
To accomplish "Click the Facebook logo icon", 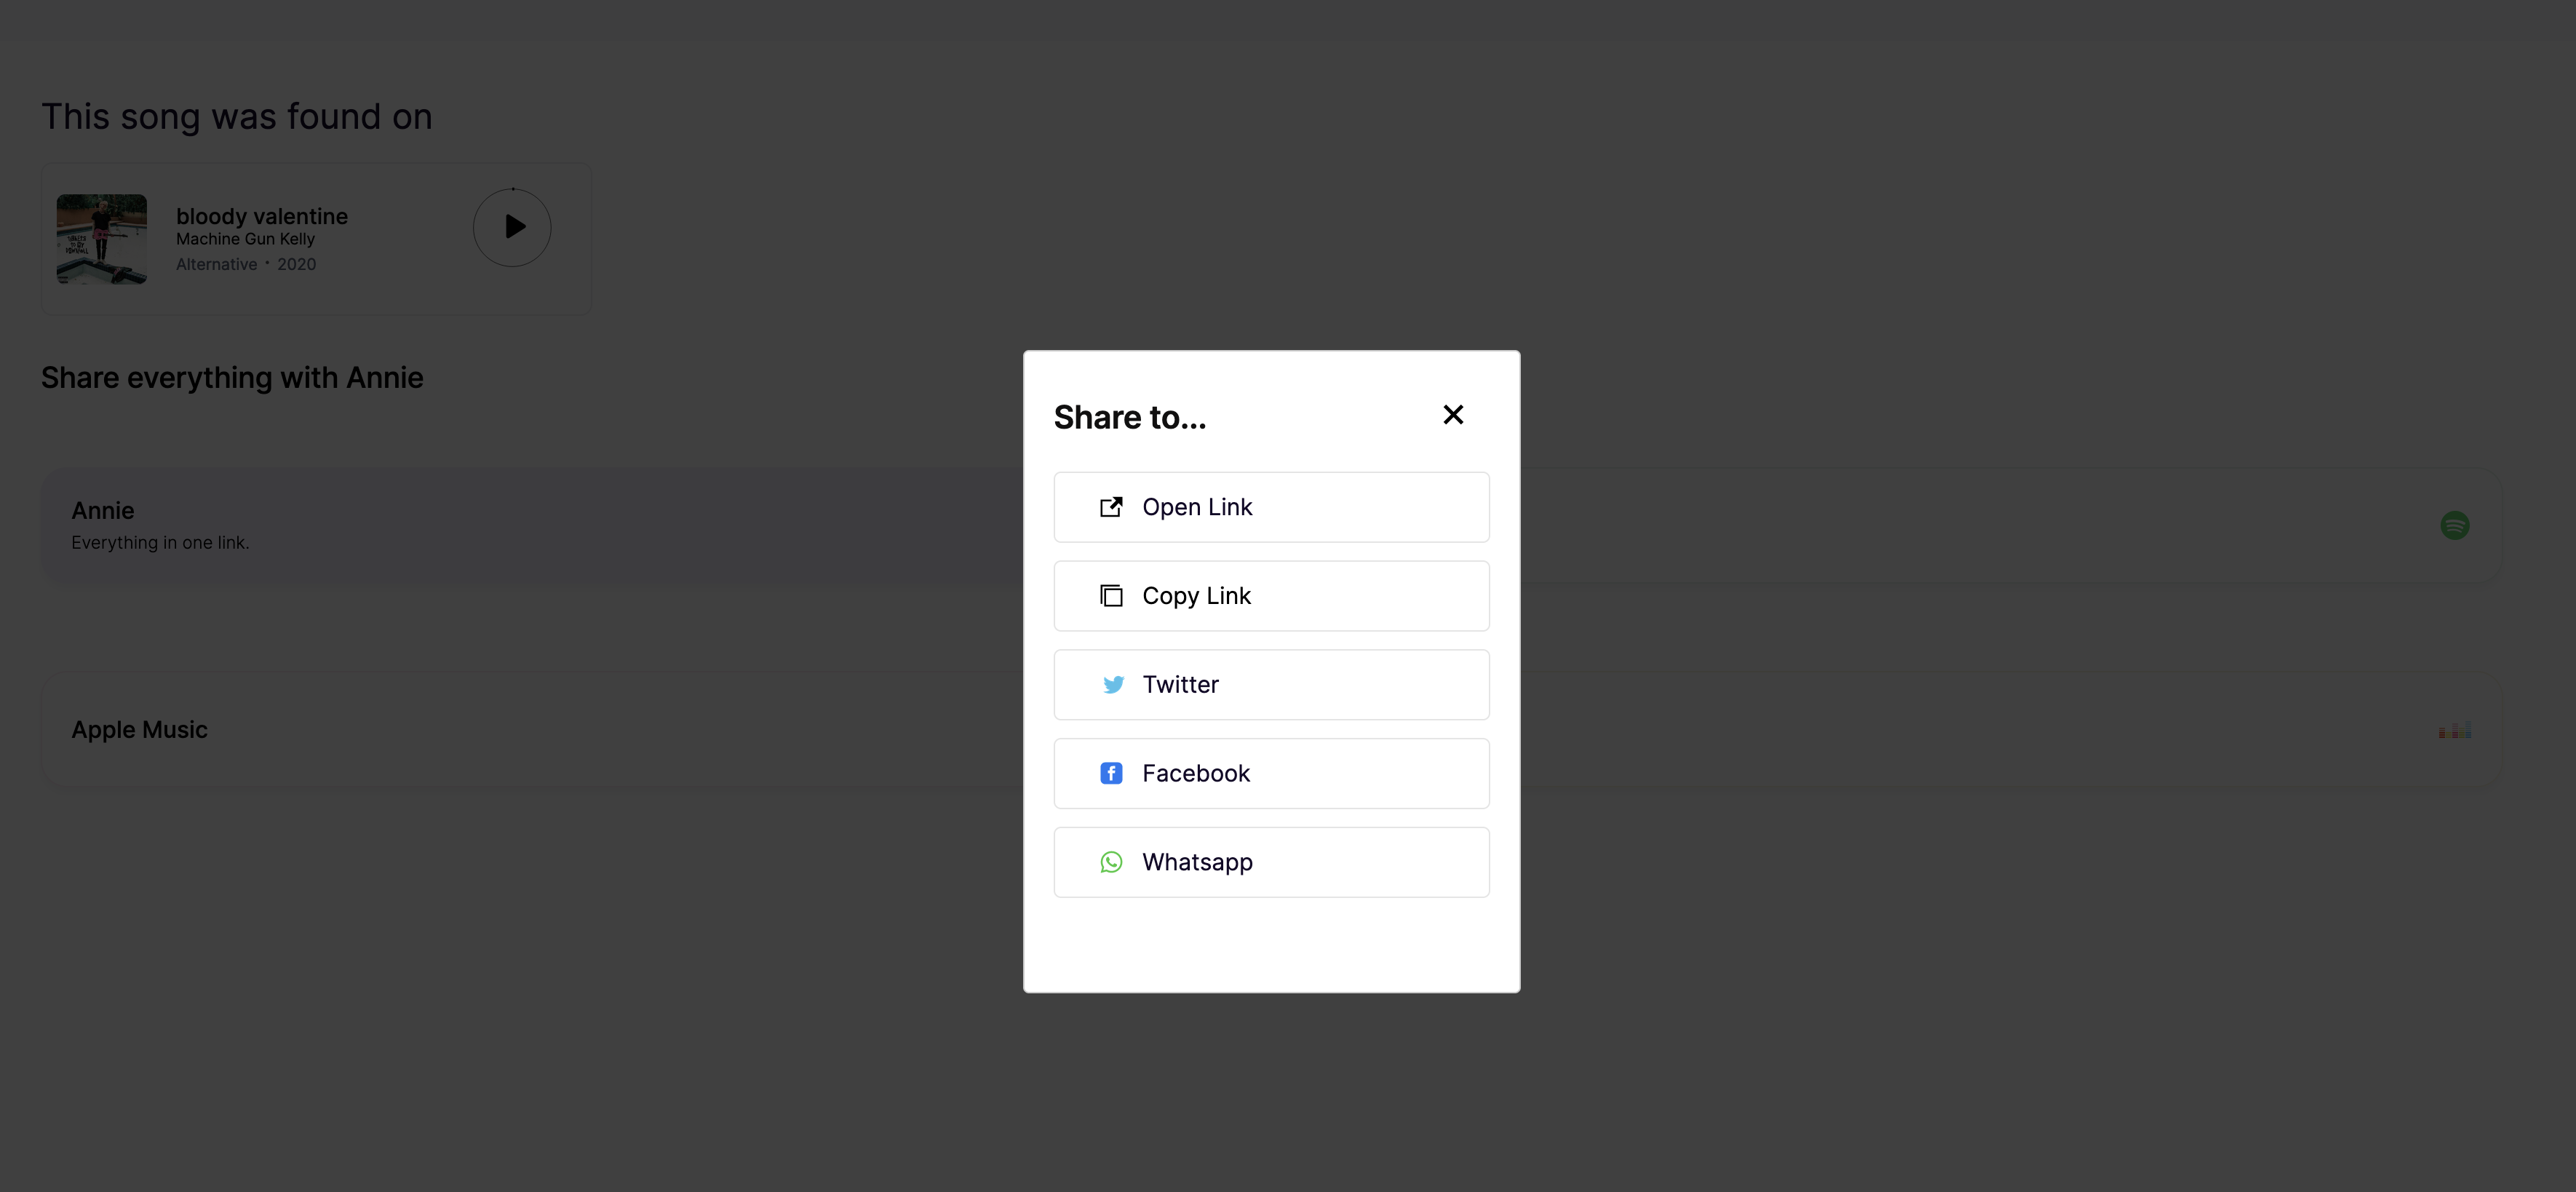I will (1111, 773).
